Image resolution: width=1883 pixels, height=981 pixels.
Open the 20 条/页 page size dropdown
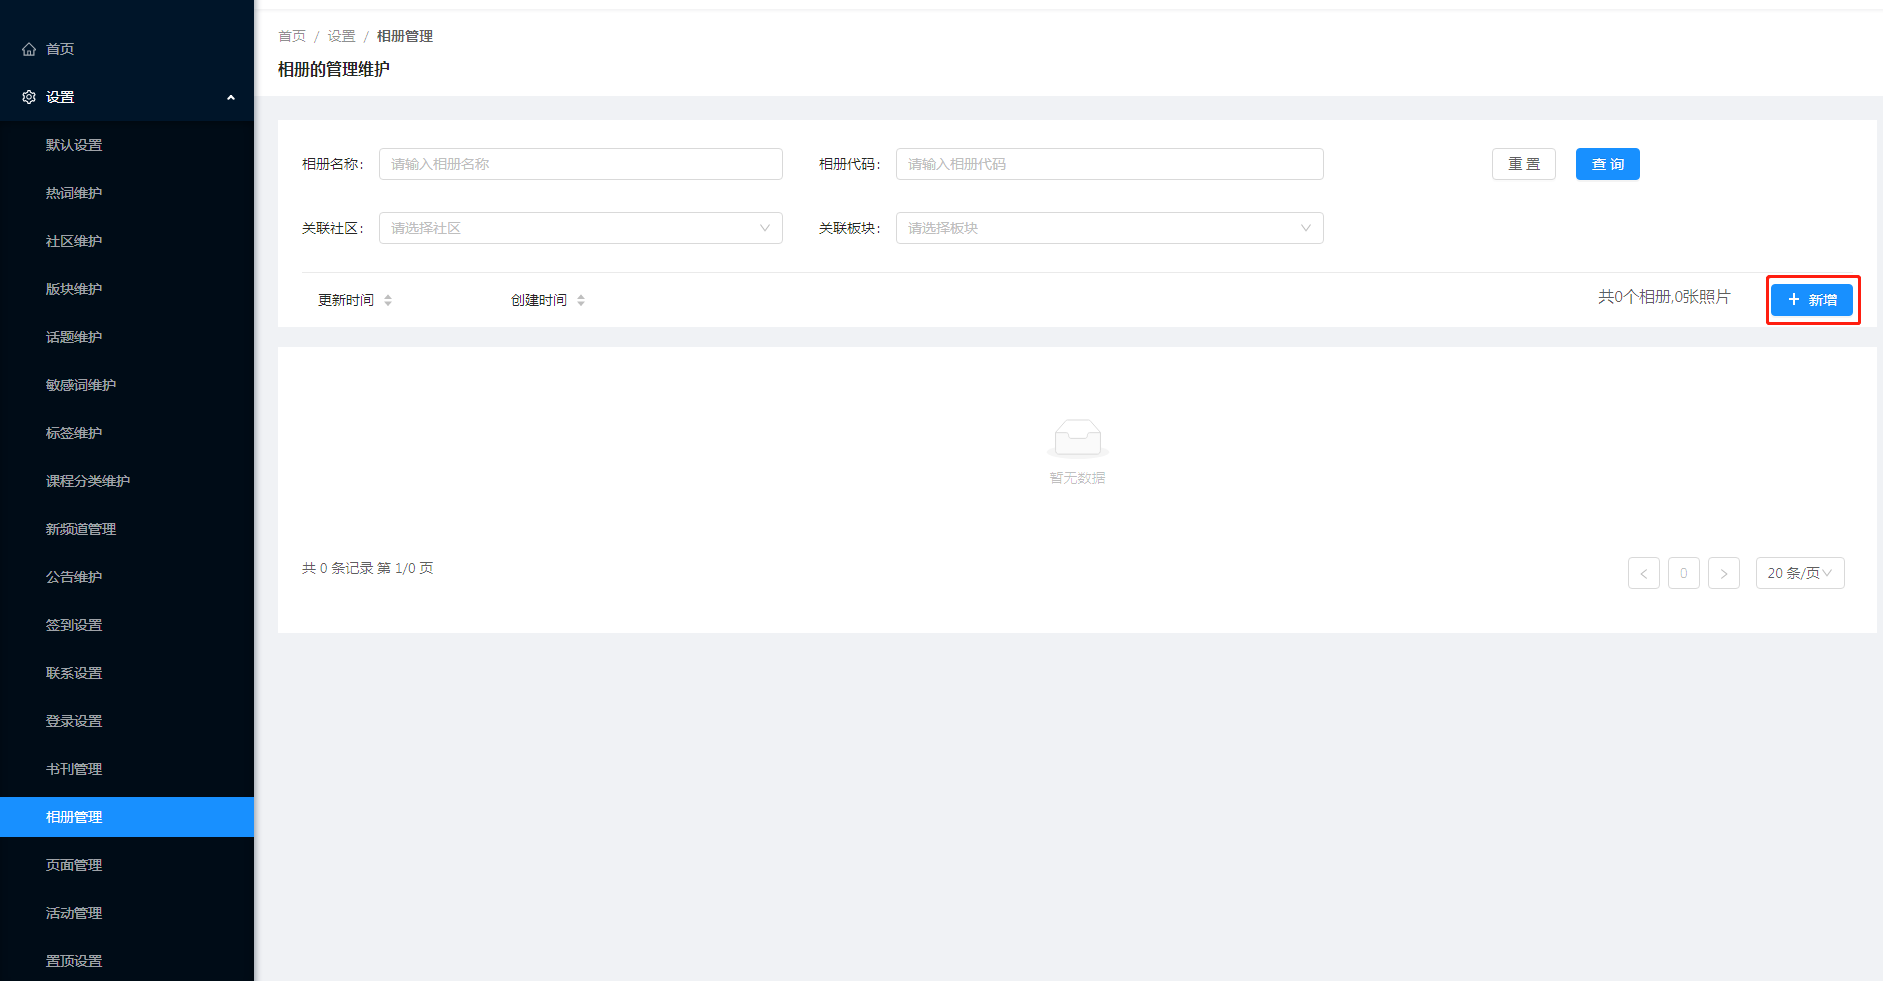(x=1800, y=573)
